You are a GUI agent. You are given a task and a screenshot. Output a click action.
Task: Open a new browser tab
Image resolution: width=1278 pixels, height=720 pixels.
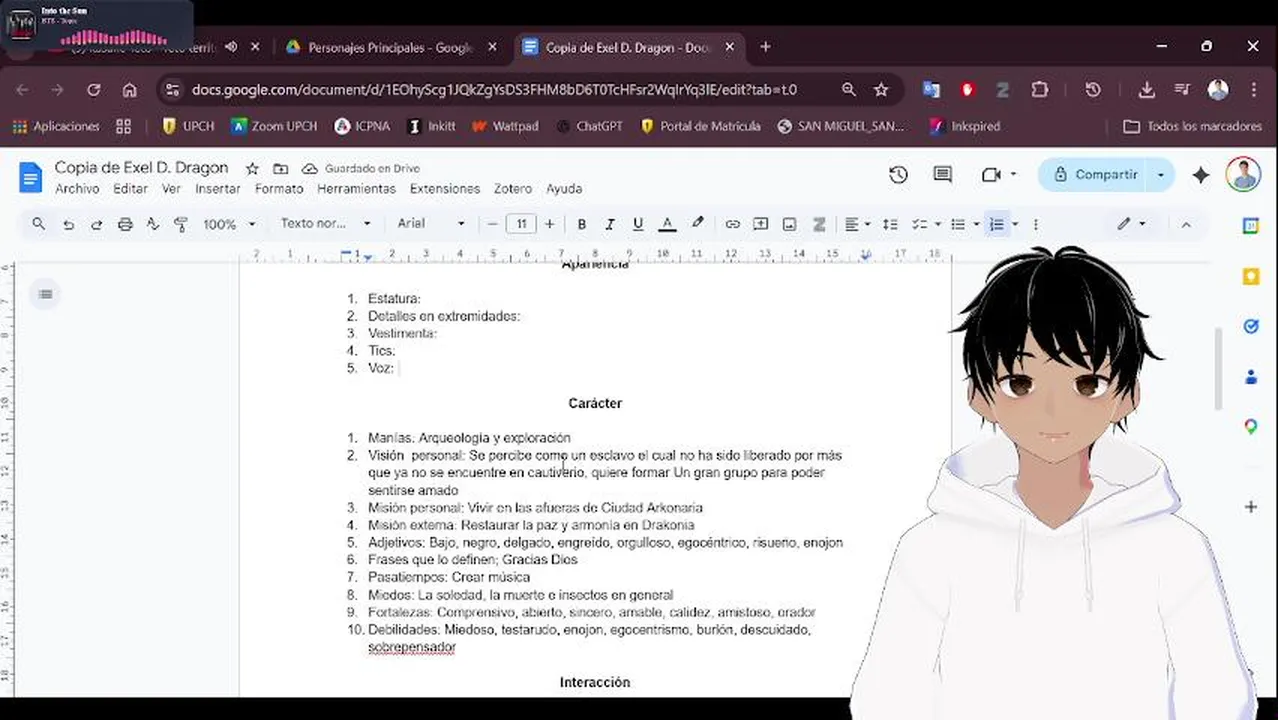[765, 47]
